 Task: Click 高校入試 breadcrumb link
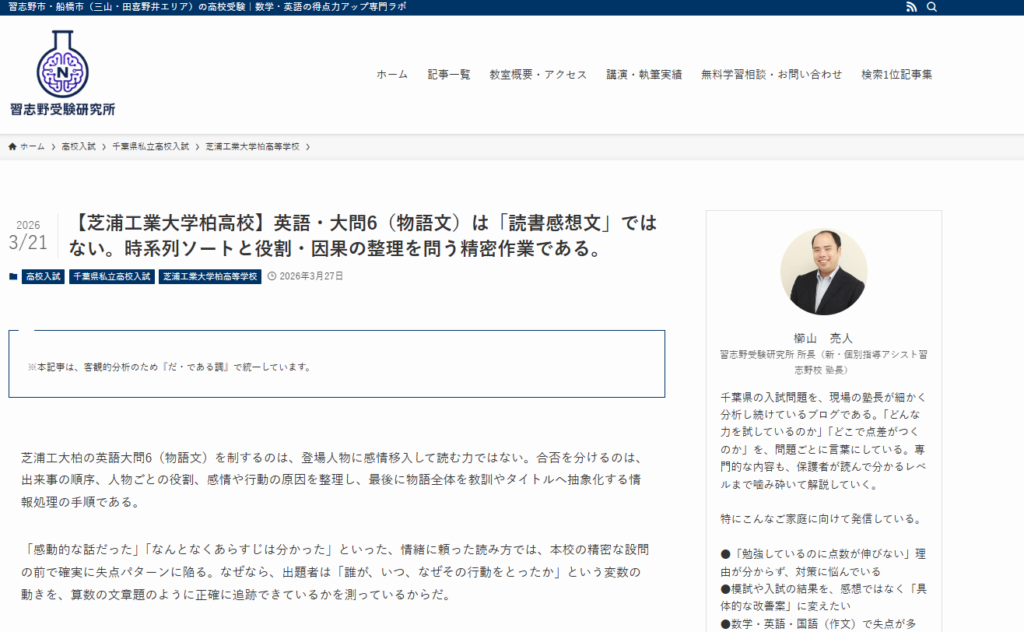point(78,146)
